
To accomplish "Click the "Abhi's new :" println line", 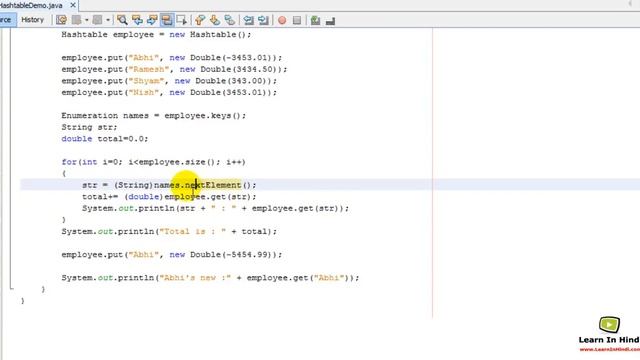I will click(210, 278).
